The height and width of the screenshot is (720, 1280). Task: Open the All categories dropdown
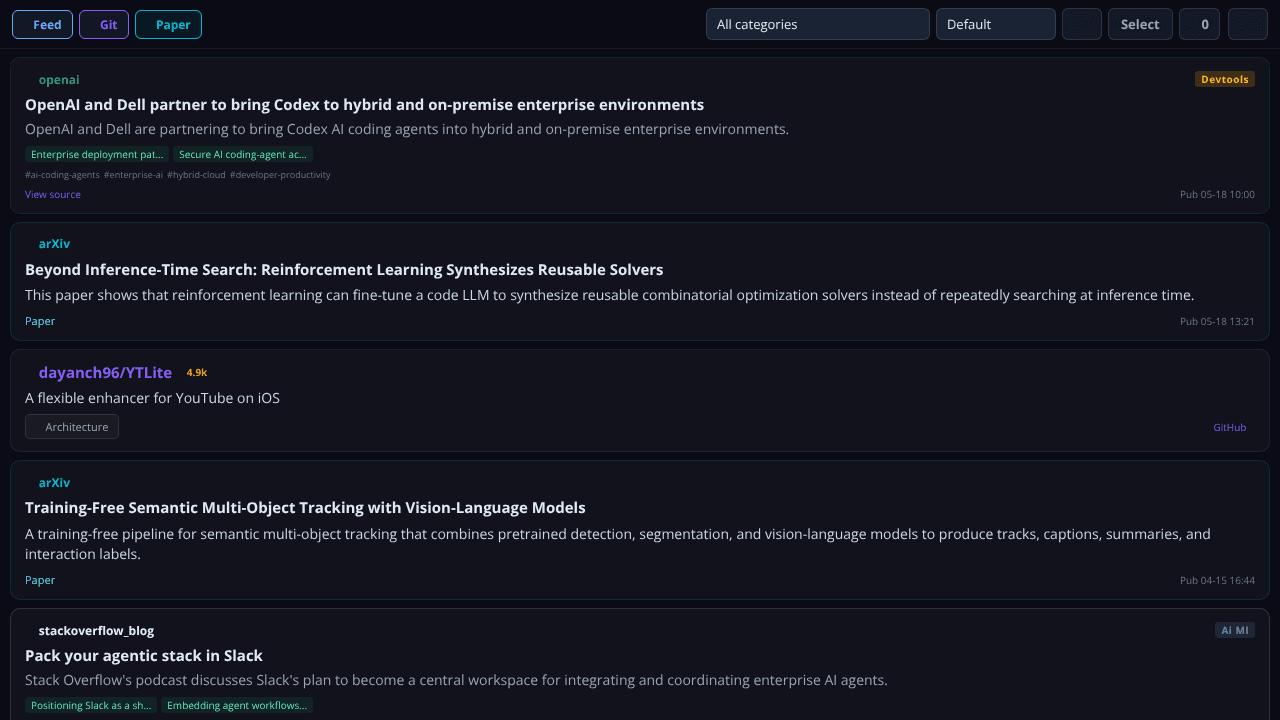tap(818, 24)
